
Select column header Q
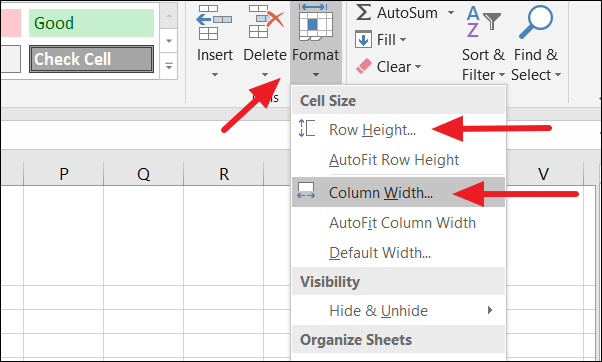[x=144, y=174]
